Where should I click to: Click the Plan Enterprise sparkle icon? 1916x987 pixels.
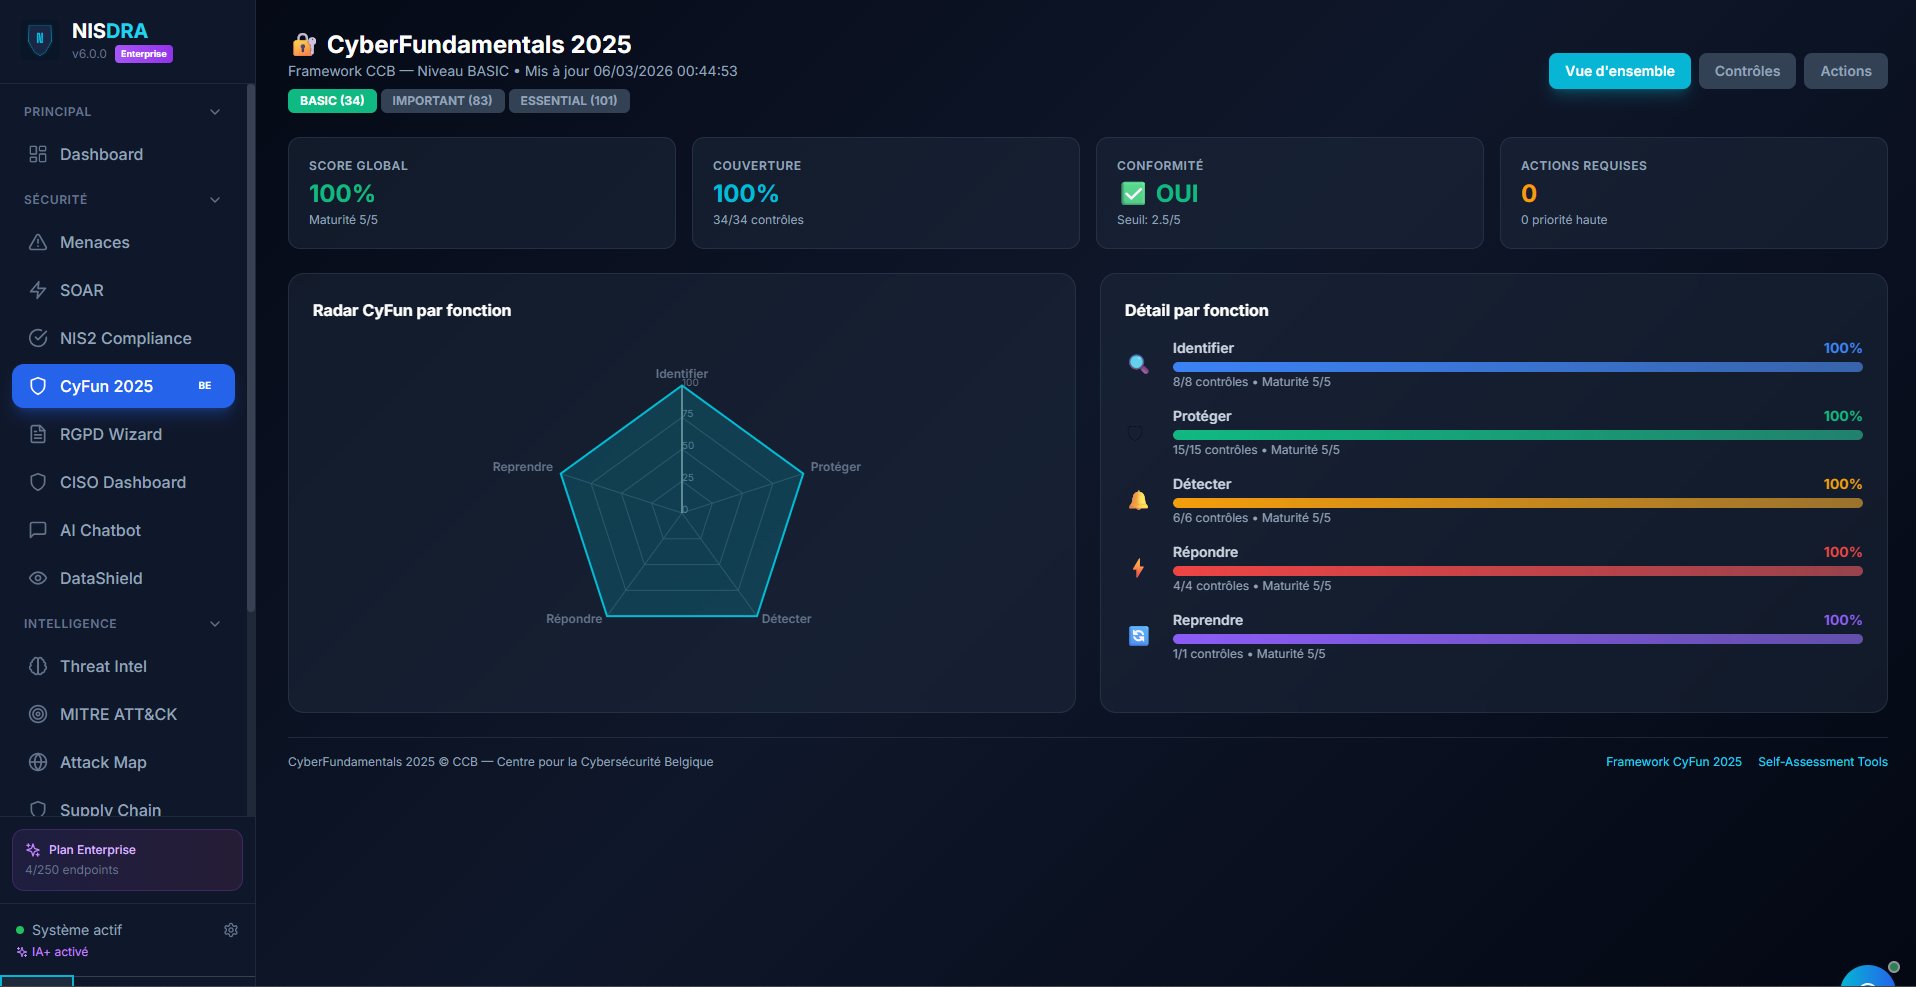pos(33,850)
